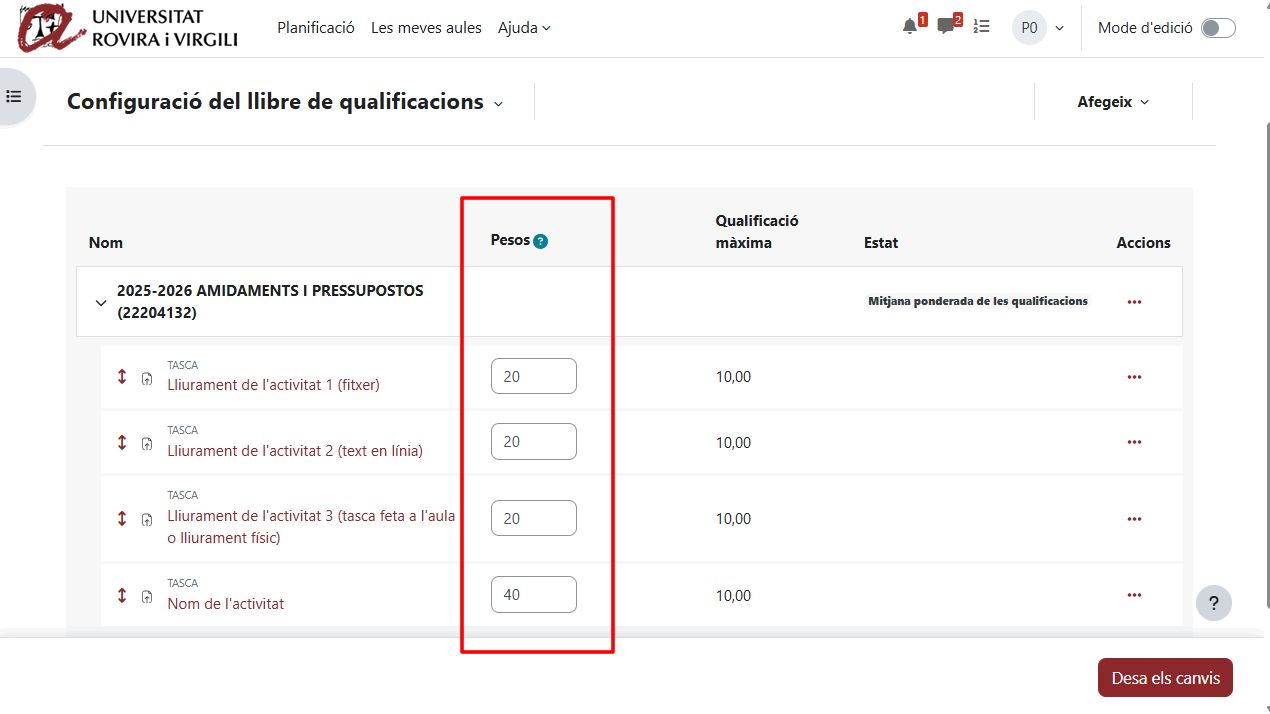Collapse the 2025-2026 AMIDAMENTS I PRESSUPOSTOS category
Image resolution: width=1270 pixels, height=714 pixels.
[x=100, y=303]
